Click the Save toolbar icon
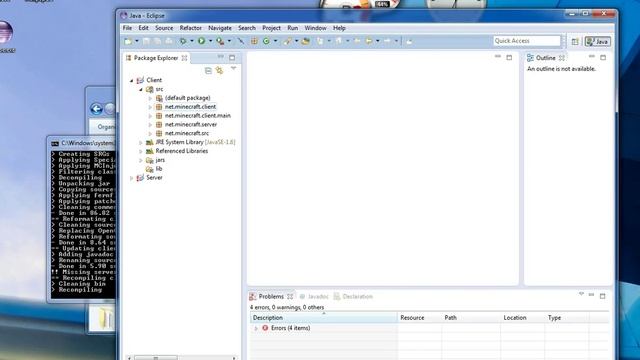The width and height of the screenshot is (640, 360). click(x=146, y=41)
